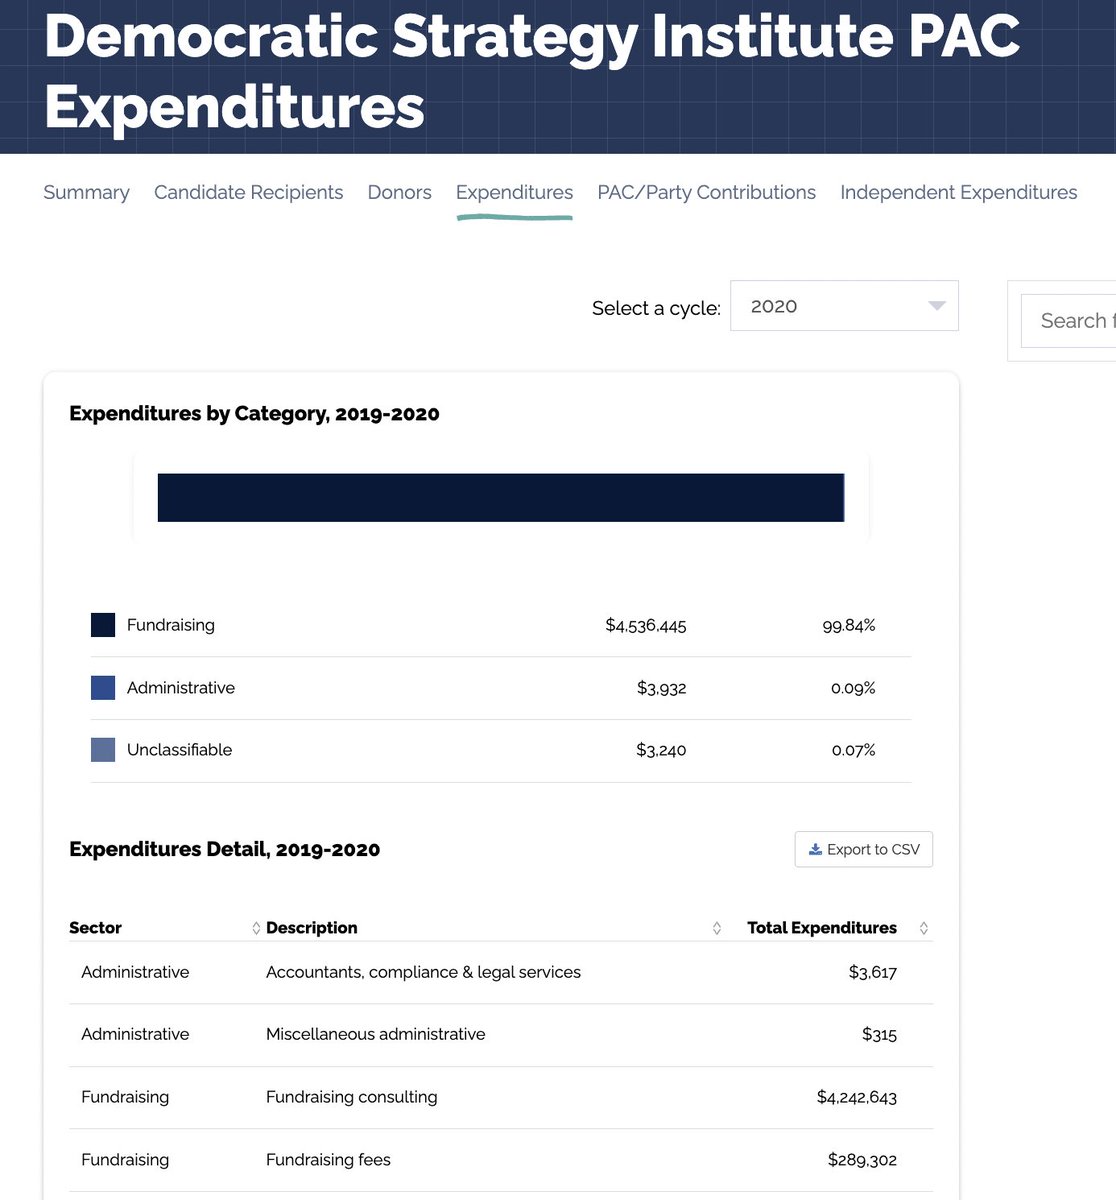The width and height of the screenshot is (1116, 1200).
Task: Click the page title heading
Action: tap(532, 70)
